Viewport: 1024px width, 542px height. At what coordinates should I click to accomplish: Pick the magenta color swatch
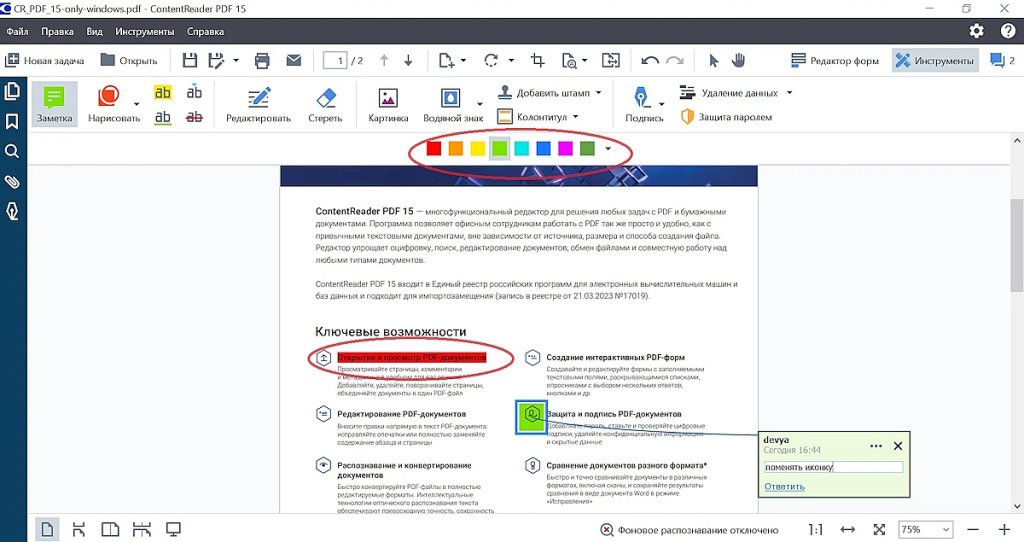pos(566,149)
